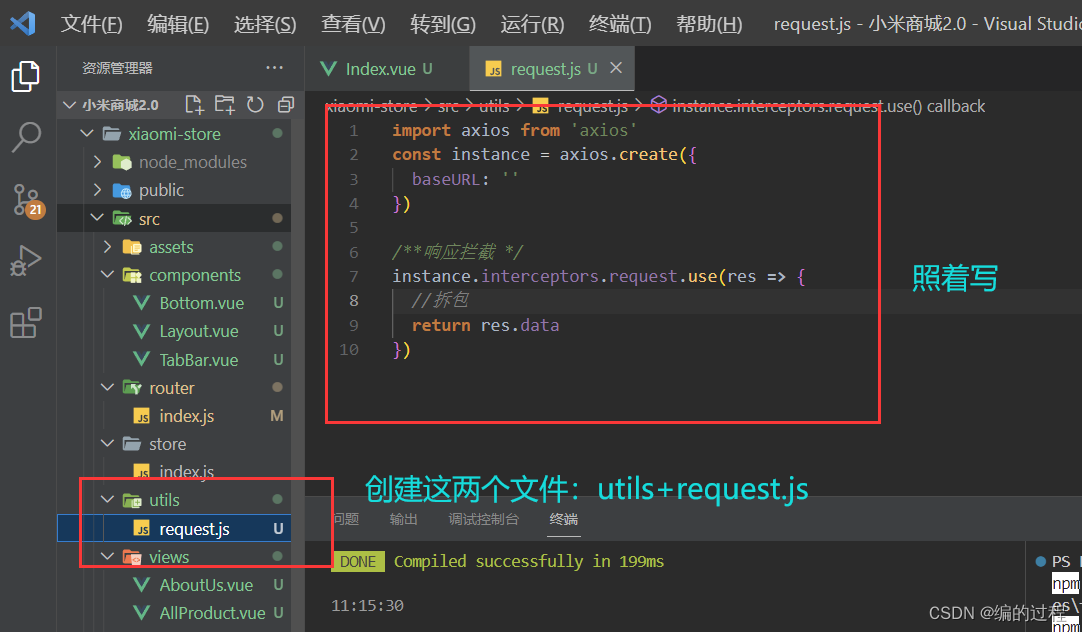Image resolution: width=1082 pixels, height=632 pixels.
Task: Click the PS terminal entry in side list
Action: click(1061, 562)
